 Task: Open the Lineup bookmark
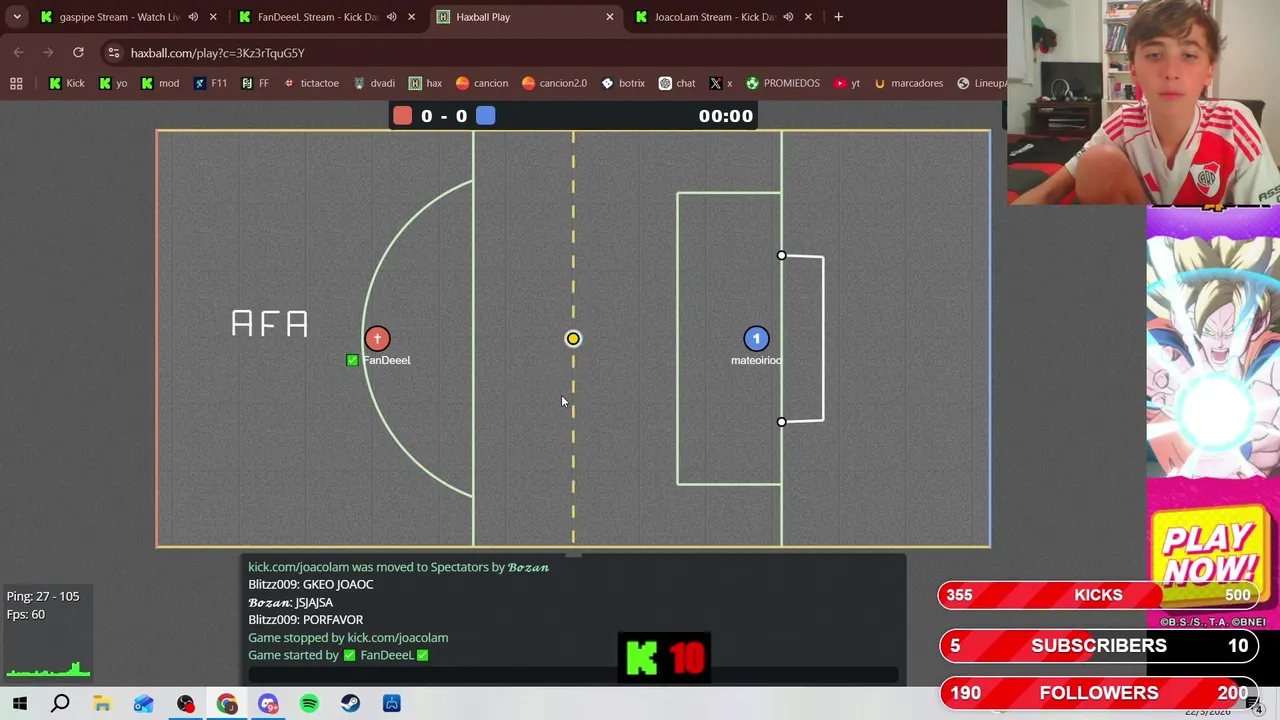981,83
